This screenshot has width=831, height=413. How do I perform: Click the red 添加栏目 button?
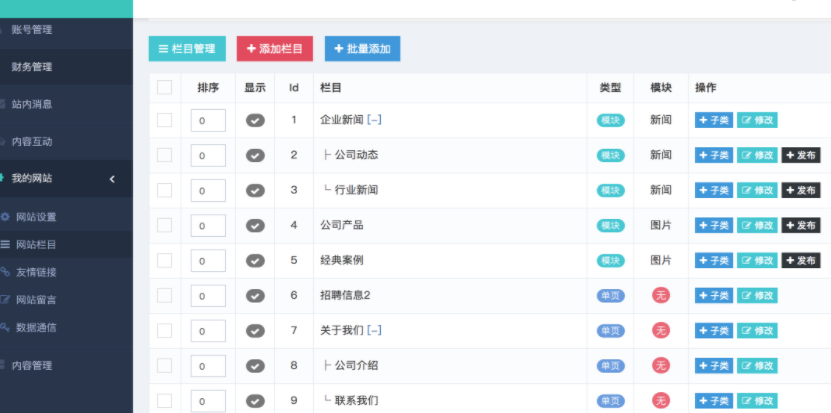click(275, 49)
